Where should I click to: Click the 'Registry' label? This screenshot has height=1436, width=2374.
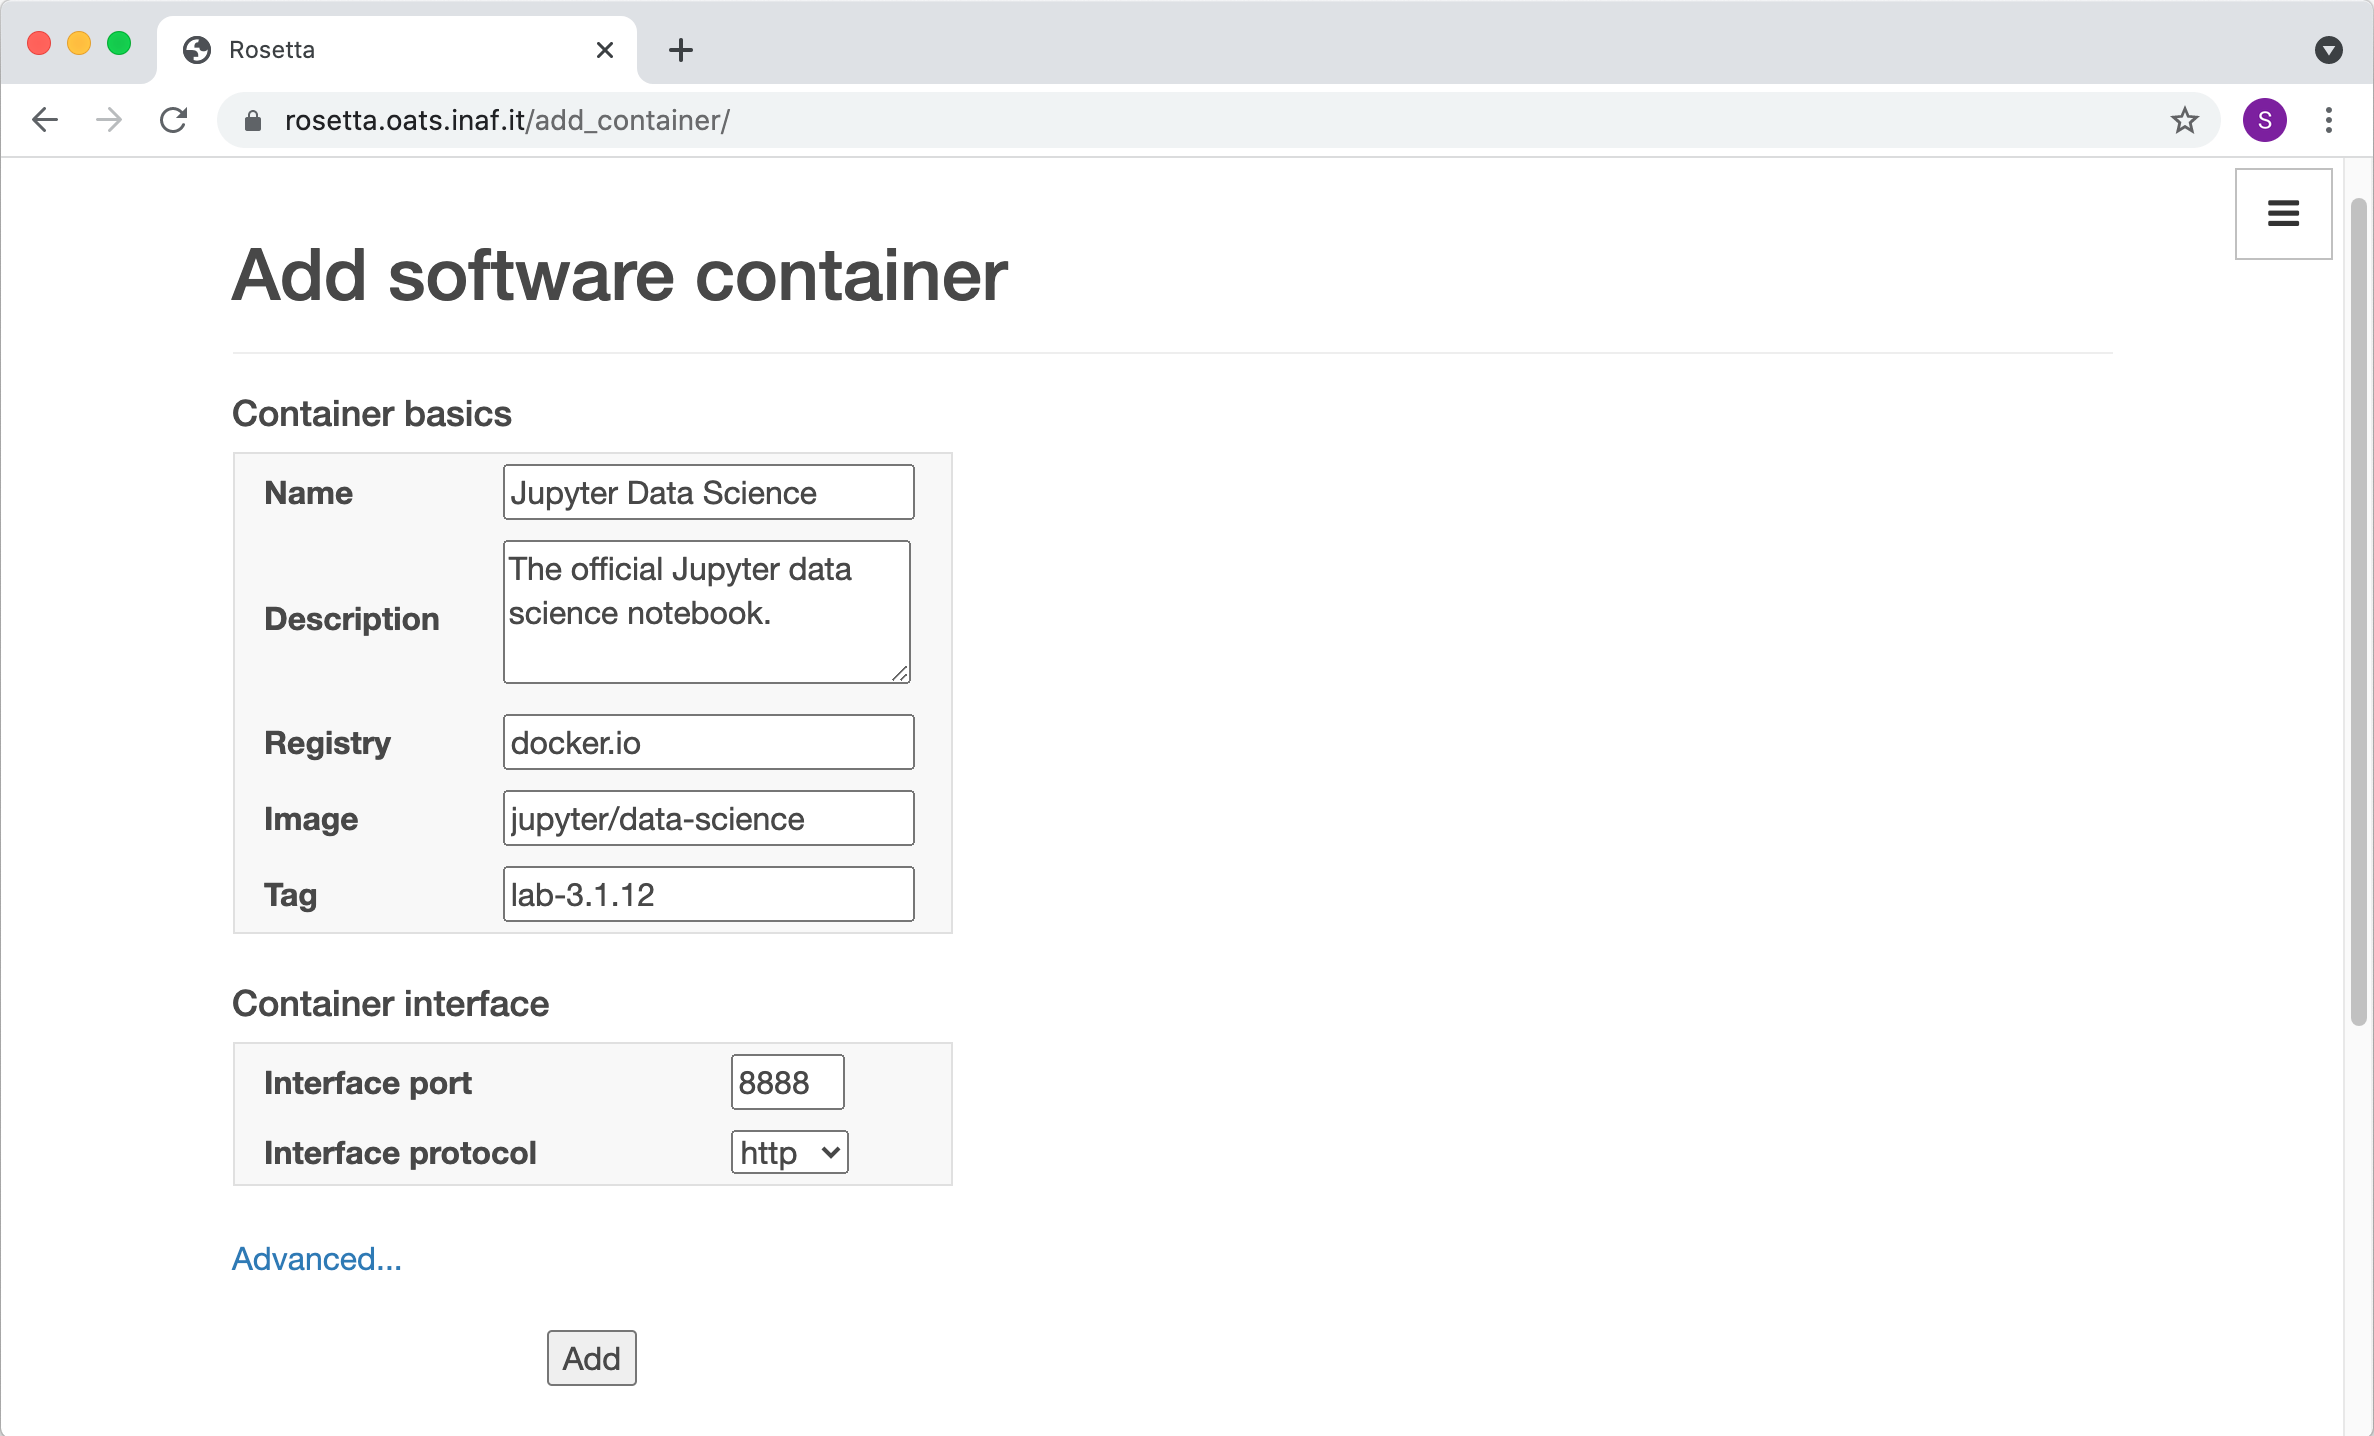pyautogui.click(x=327, y=743)
